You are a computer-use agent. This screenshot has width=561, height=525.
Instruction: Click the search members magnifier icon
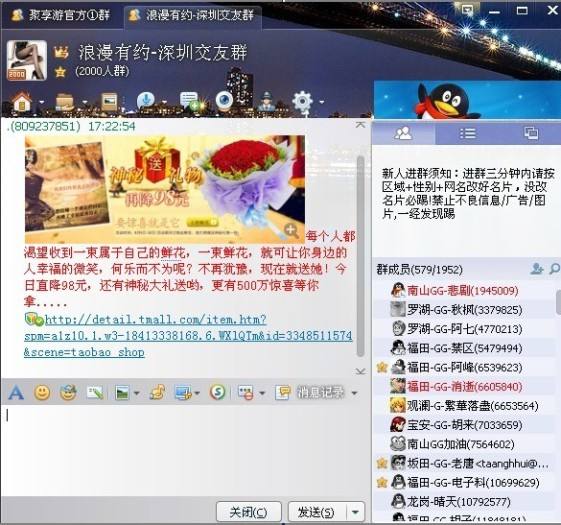554,269
